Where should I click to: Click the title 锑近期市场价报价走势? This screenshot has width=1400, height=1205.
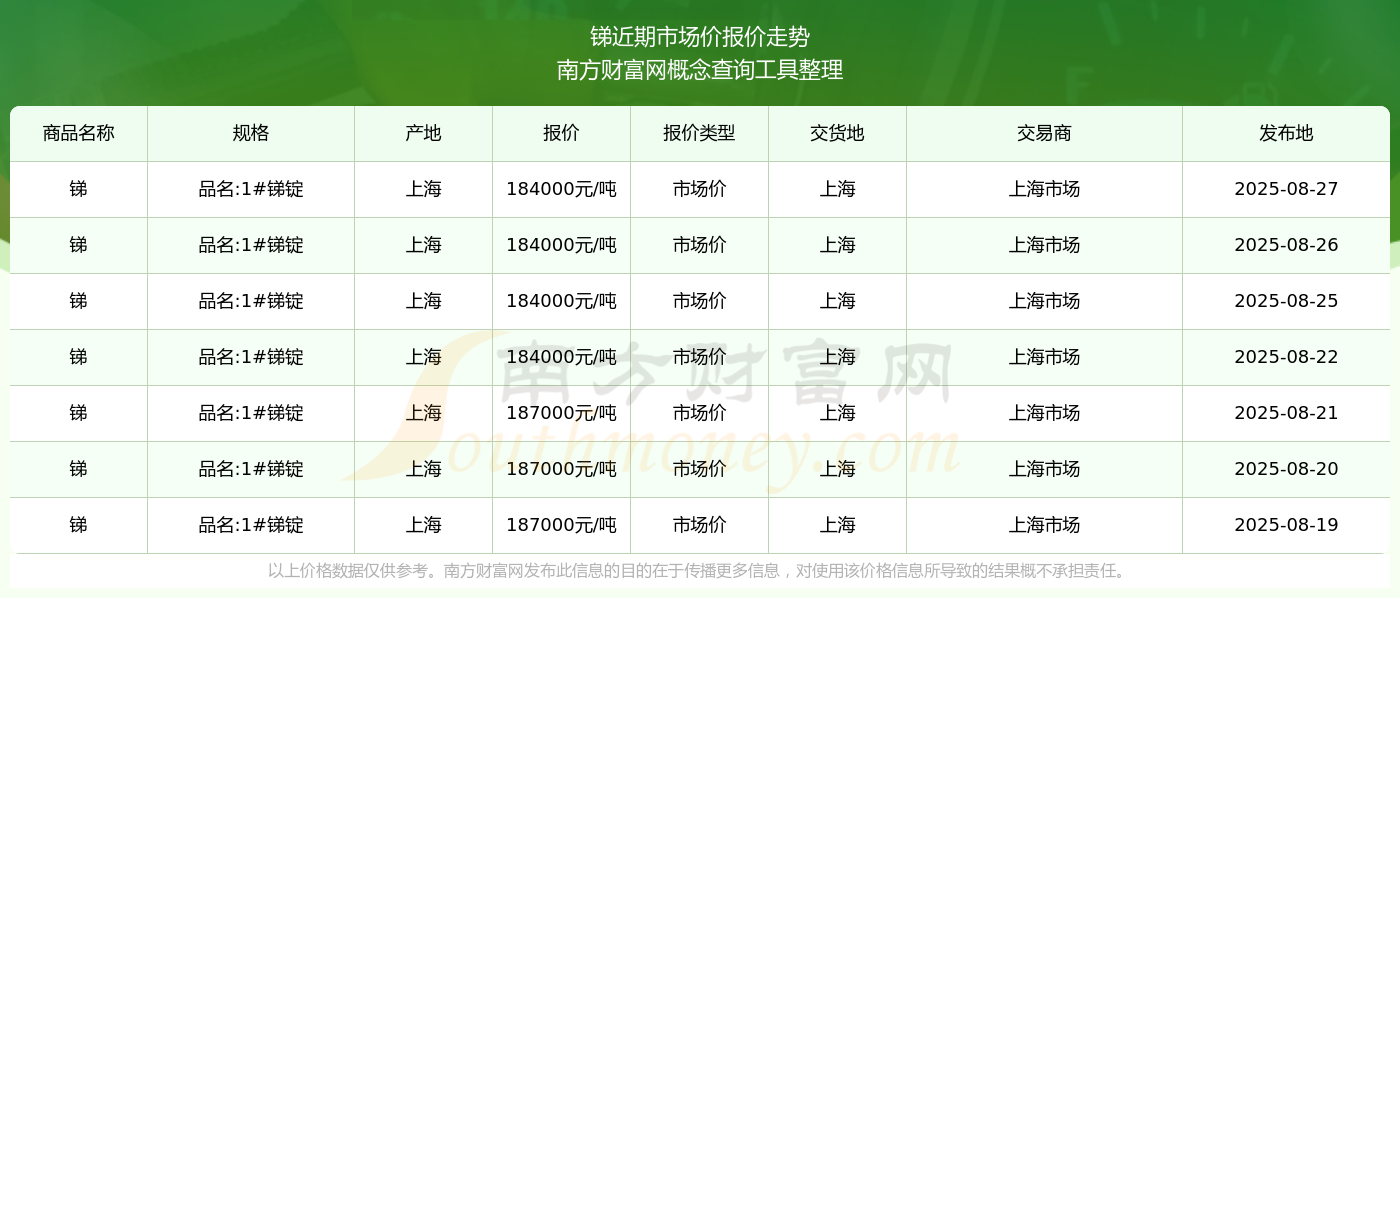point(700,37)
